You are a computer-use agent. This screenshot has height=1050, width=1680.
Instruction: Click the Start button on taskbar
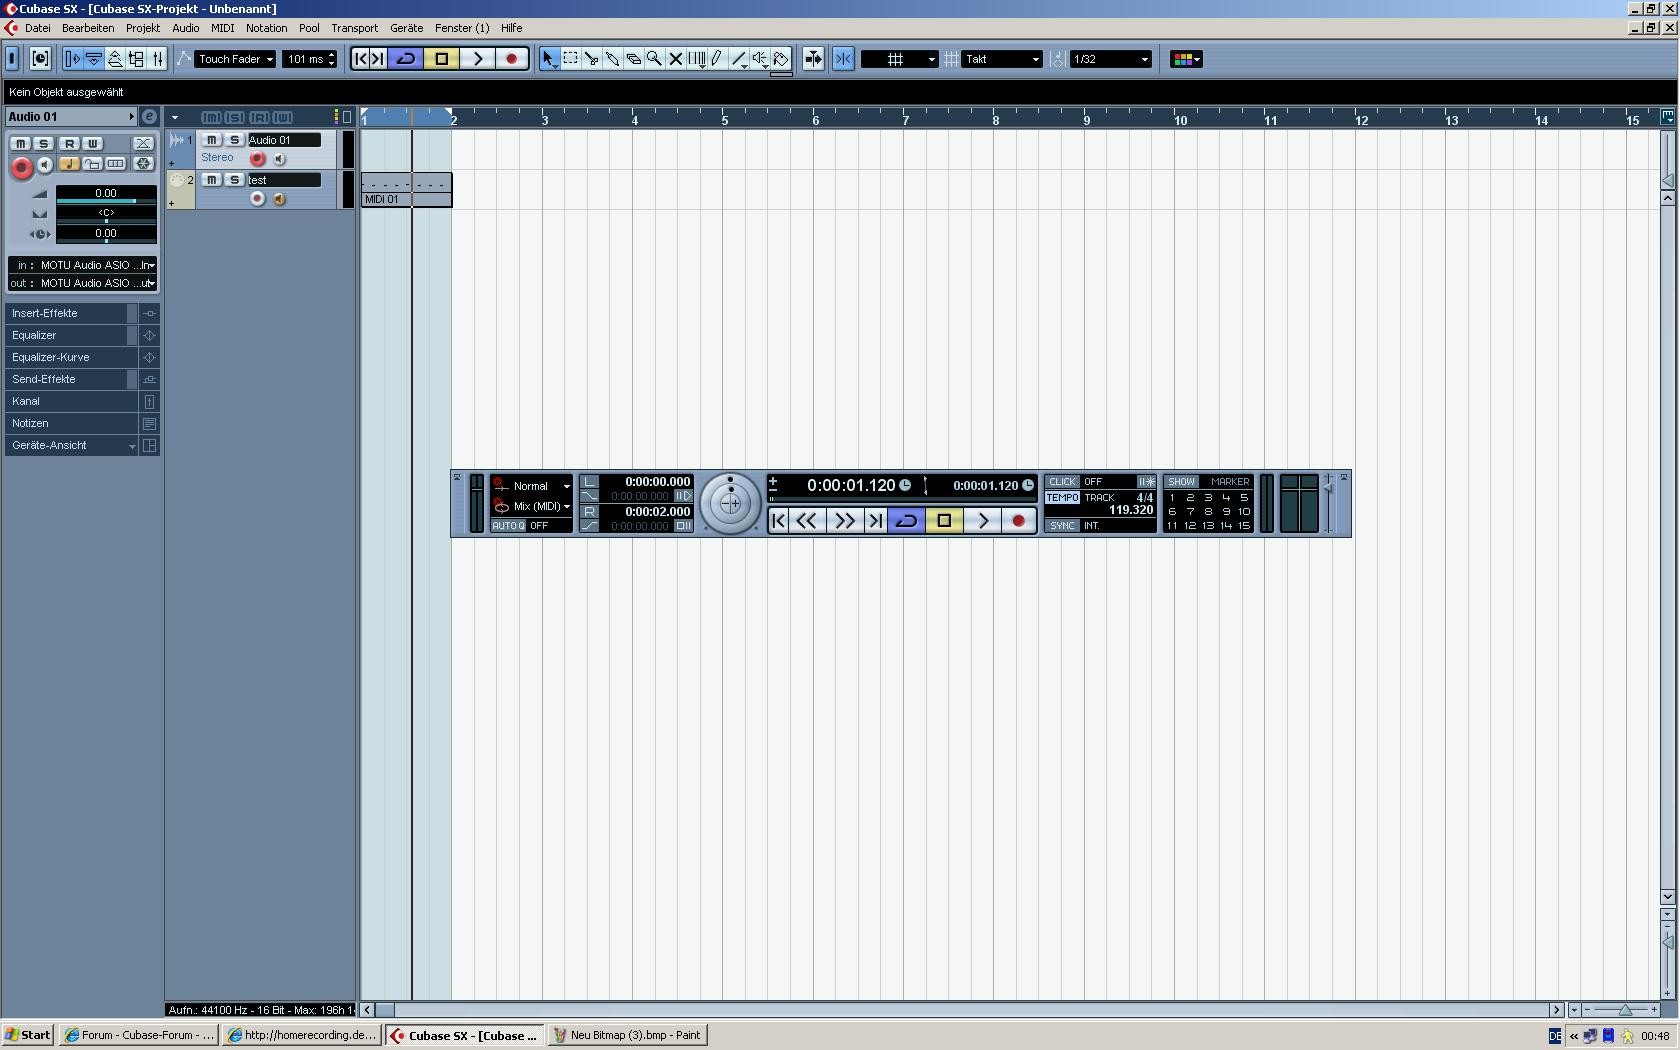pos(28,1035)
